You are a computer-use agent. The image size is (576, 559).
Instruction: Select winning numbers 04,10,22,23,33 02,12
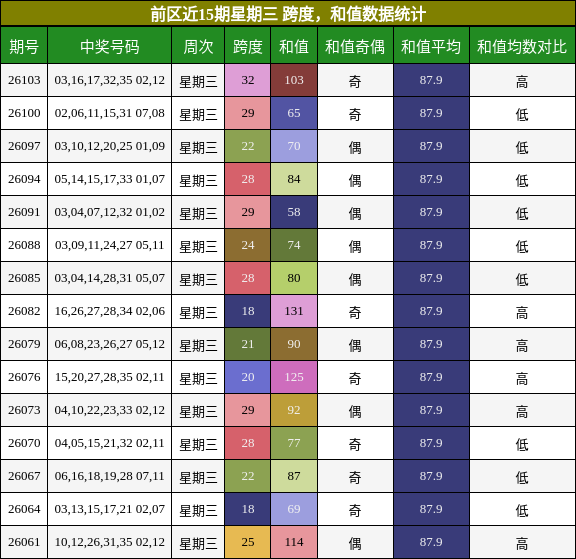[109, 410]
